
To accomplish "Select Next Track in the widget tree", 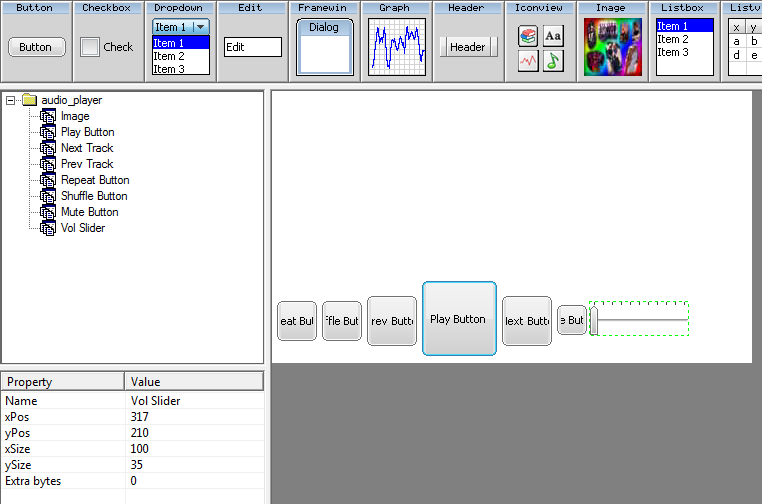I will [87, 148].
